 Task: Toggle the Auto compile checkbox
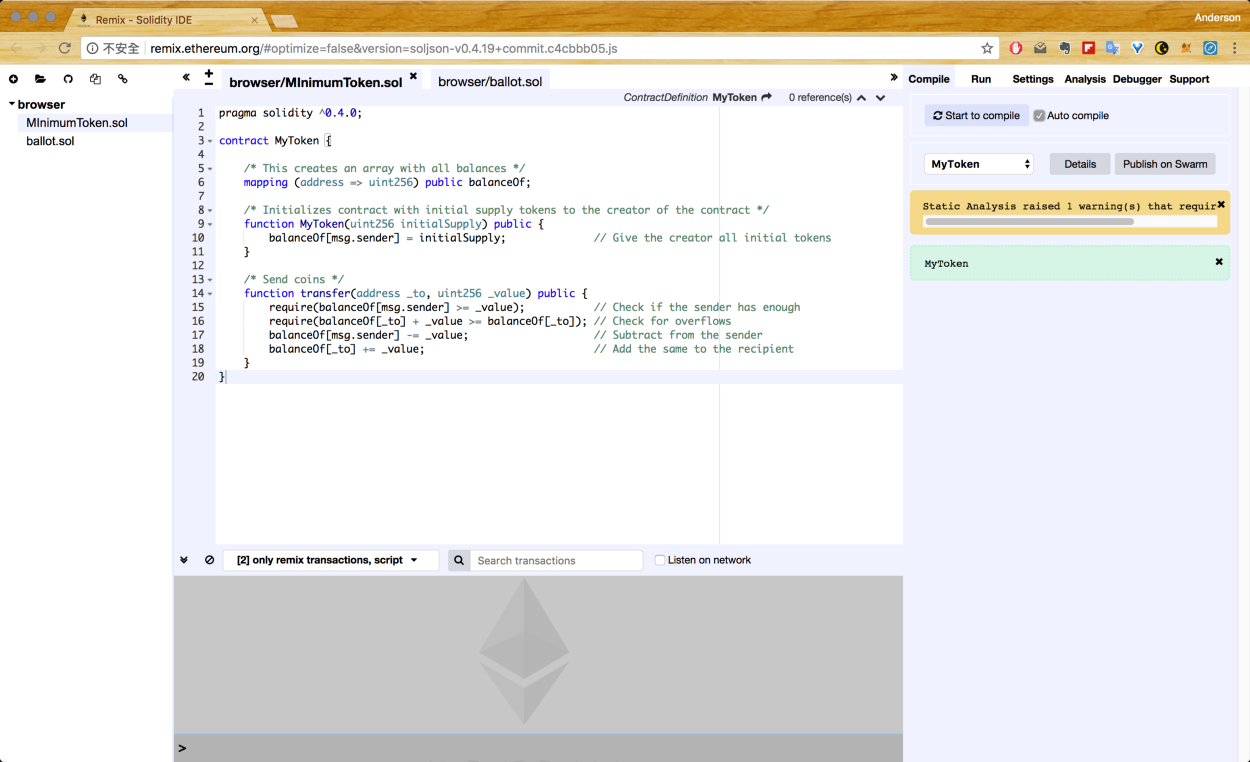point(1039,116)
